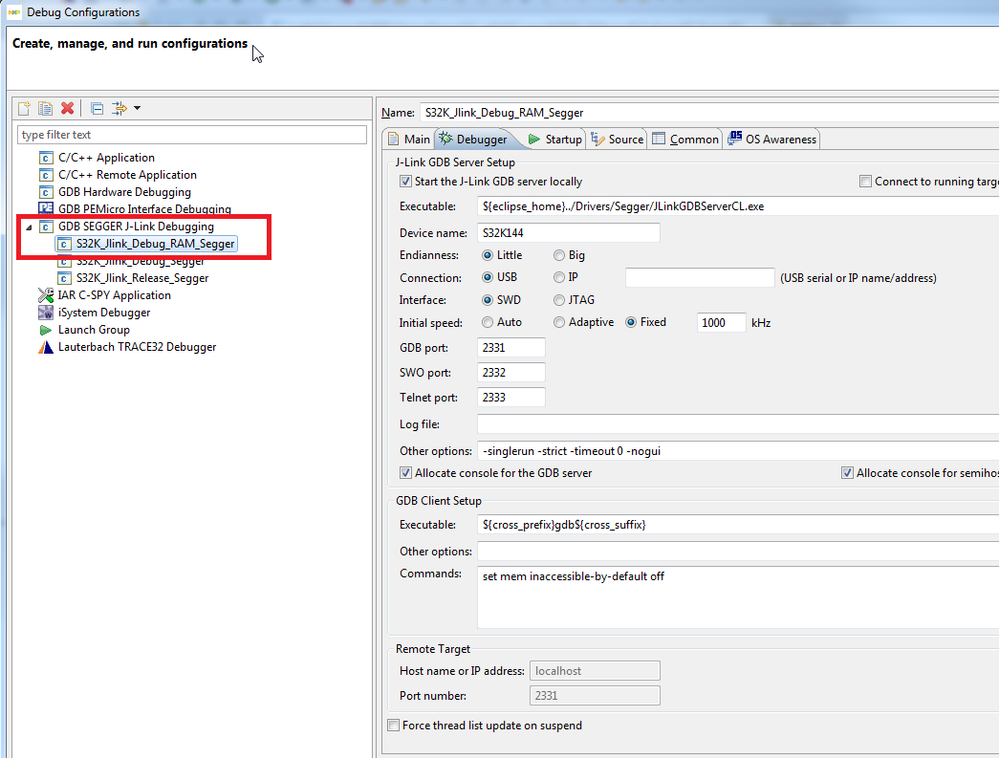This screenshot has width=999, height=758.
Task: Click the C/C++ Application type icon
Action: pos(45,157)
